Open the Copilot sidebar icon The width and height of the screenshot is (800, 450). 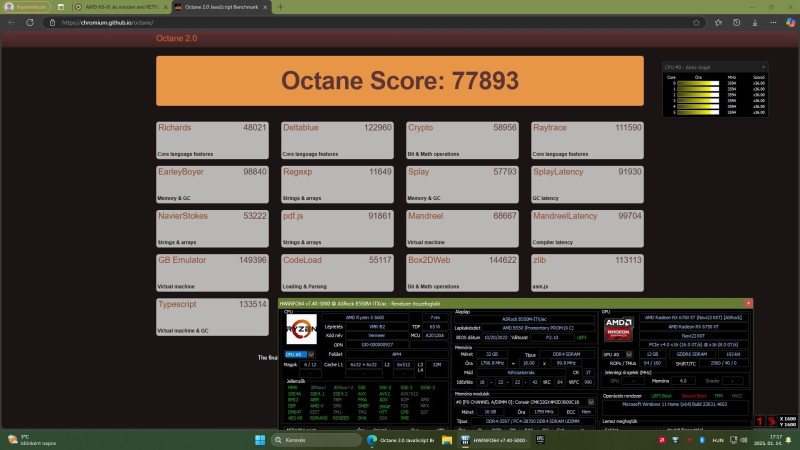[x=790, y=22]
